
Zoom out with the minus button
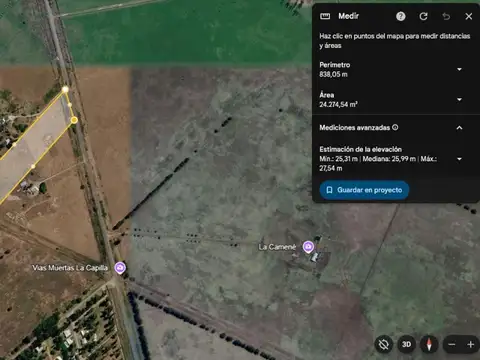pos(452,344)
